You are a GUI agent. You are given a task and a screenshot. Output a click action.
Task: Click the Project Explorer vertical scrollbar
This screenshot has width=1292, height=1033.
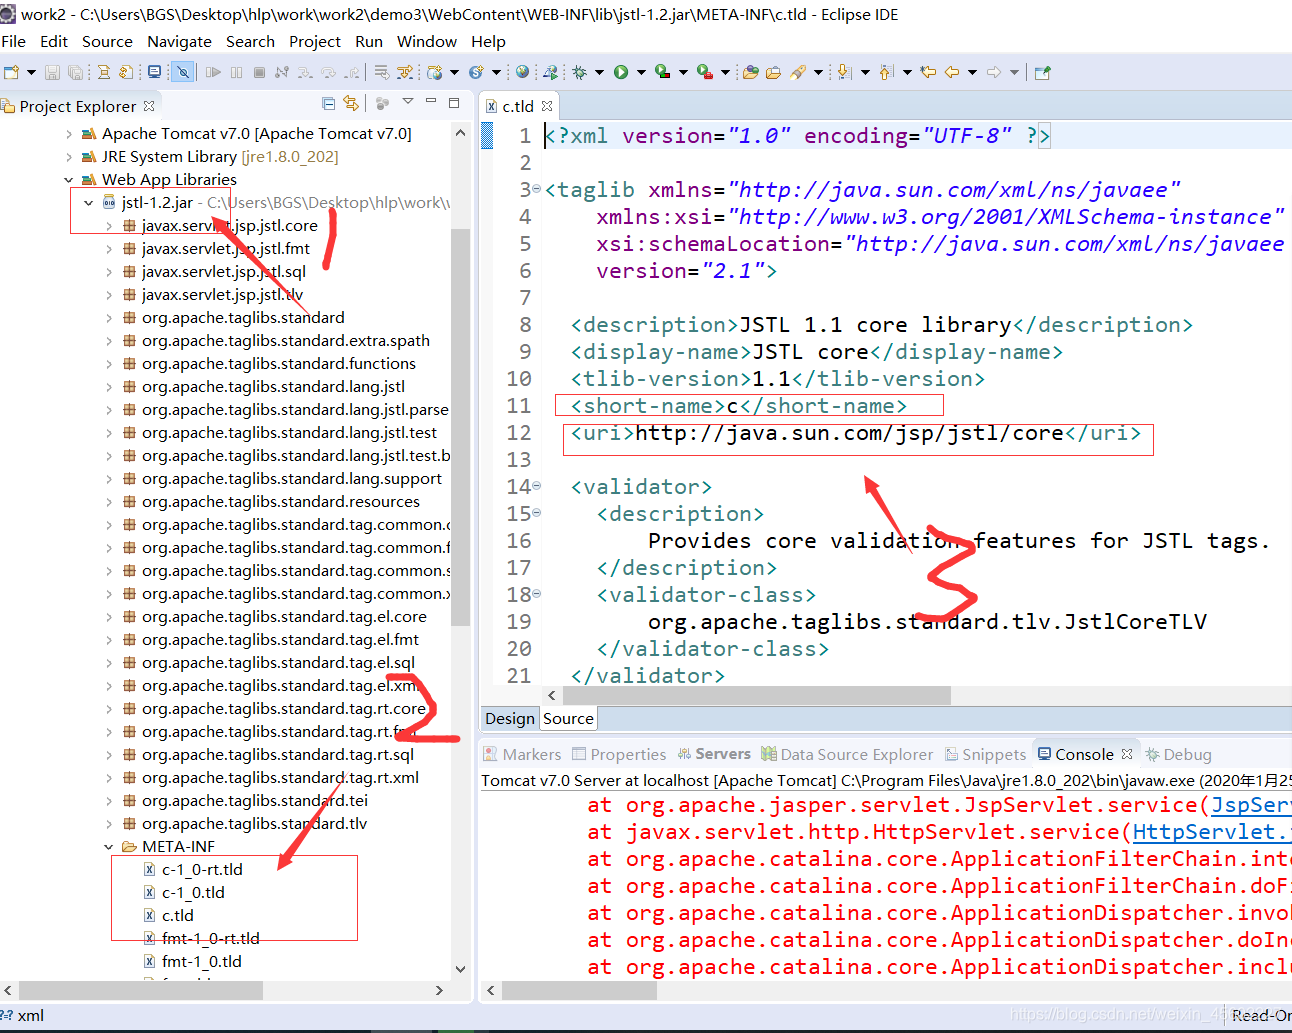(x=460, y=427)
